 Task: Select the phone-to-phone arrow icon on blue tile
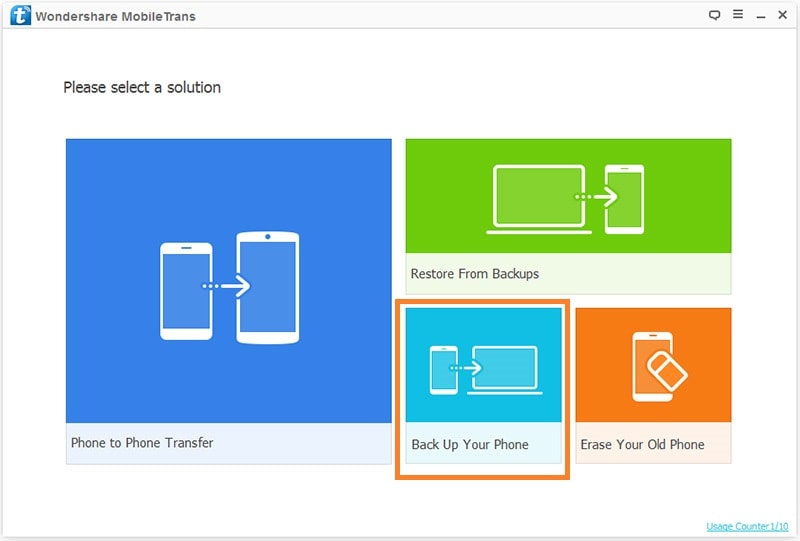pyautogui.click(x=229, y=287)
